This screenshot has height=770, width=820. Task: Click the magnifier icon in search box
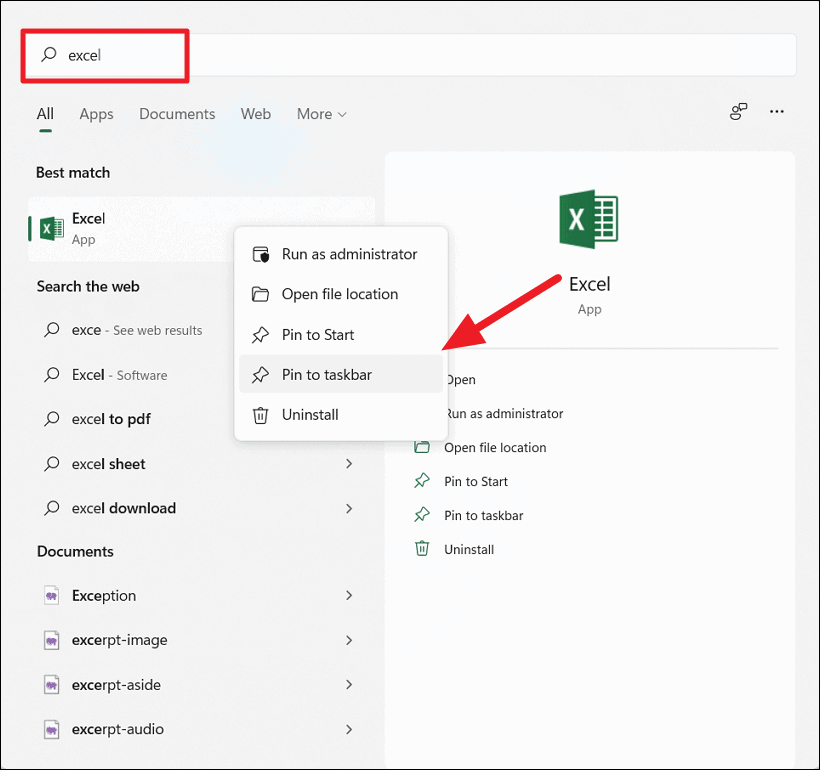point(49,54)
